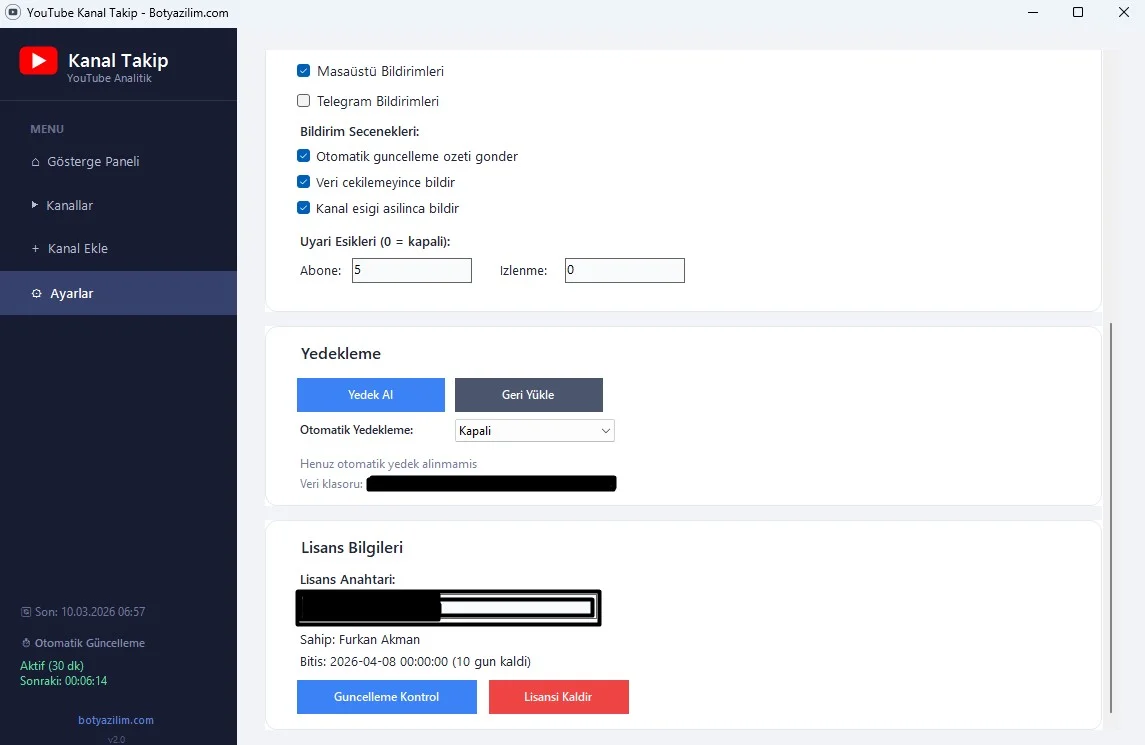Image resolution: width=1145 pixels, height=745 pixels.
Task: Click the 'Veri klasoru:' label
Action: [332, 484]
